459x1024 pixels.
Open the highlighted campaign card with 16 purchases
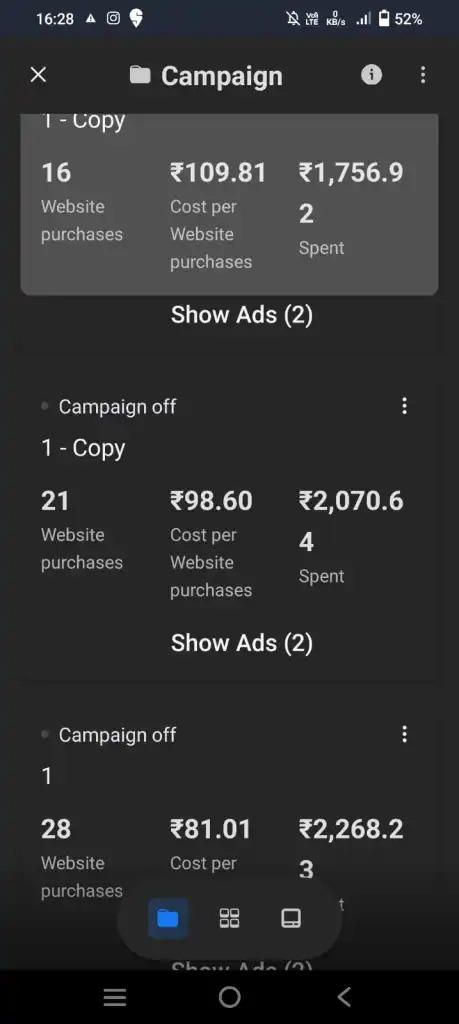pos(229,204)
